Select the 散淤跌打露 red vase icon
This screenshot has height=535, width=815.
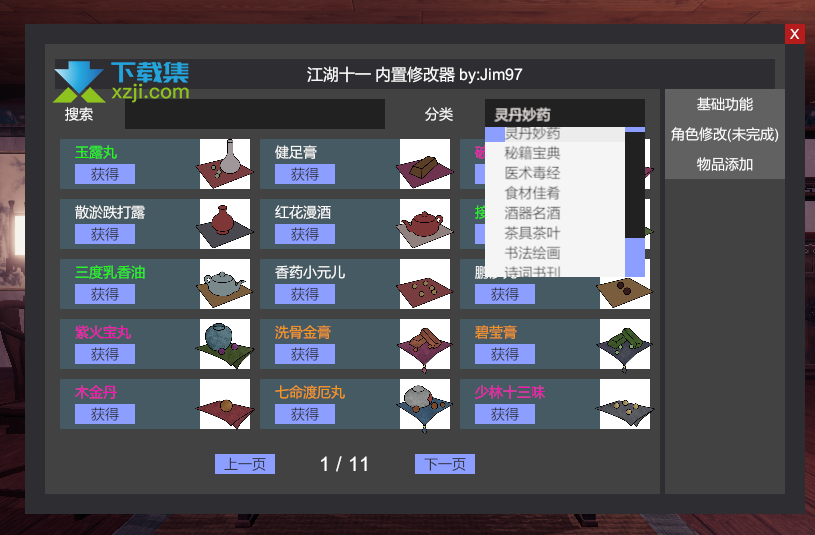pyautogui.click(x=225, y=224)
